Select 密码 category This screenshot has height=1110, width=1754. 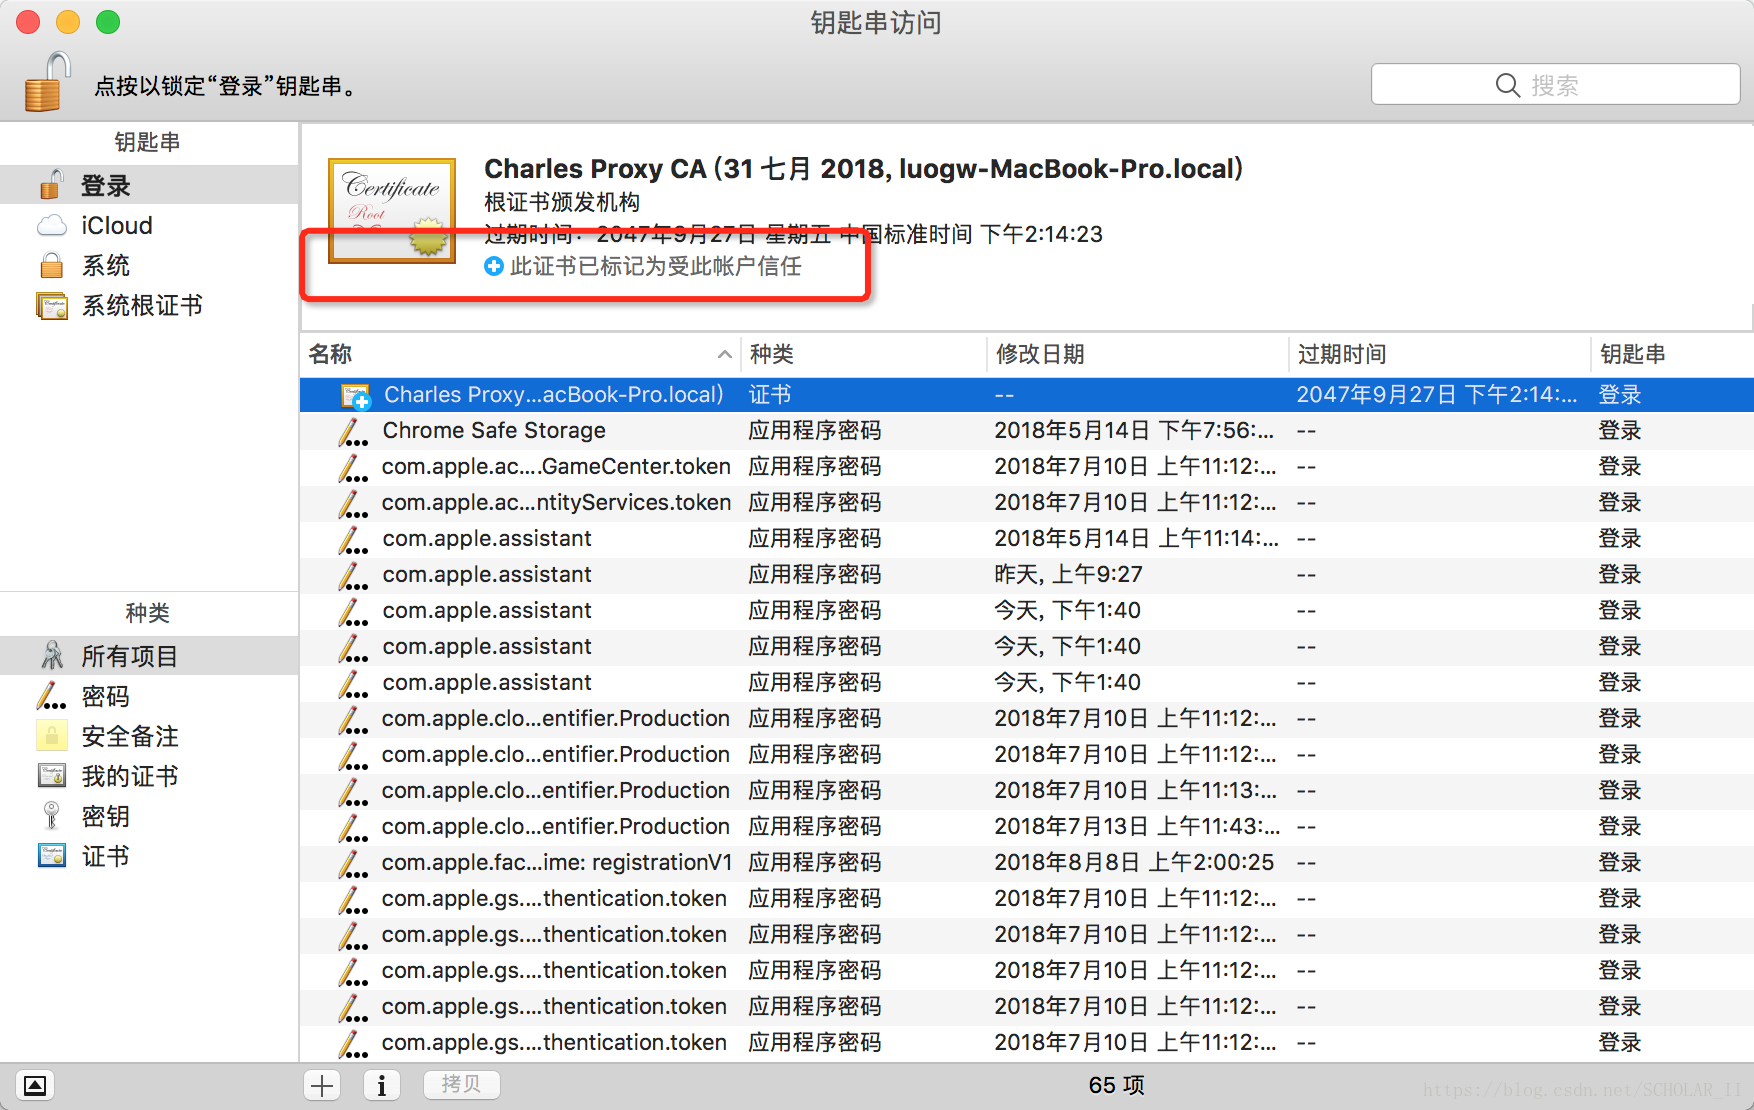pos(149,696)
